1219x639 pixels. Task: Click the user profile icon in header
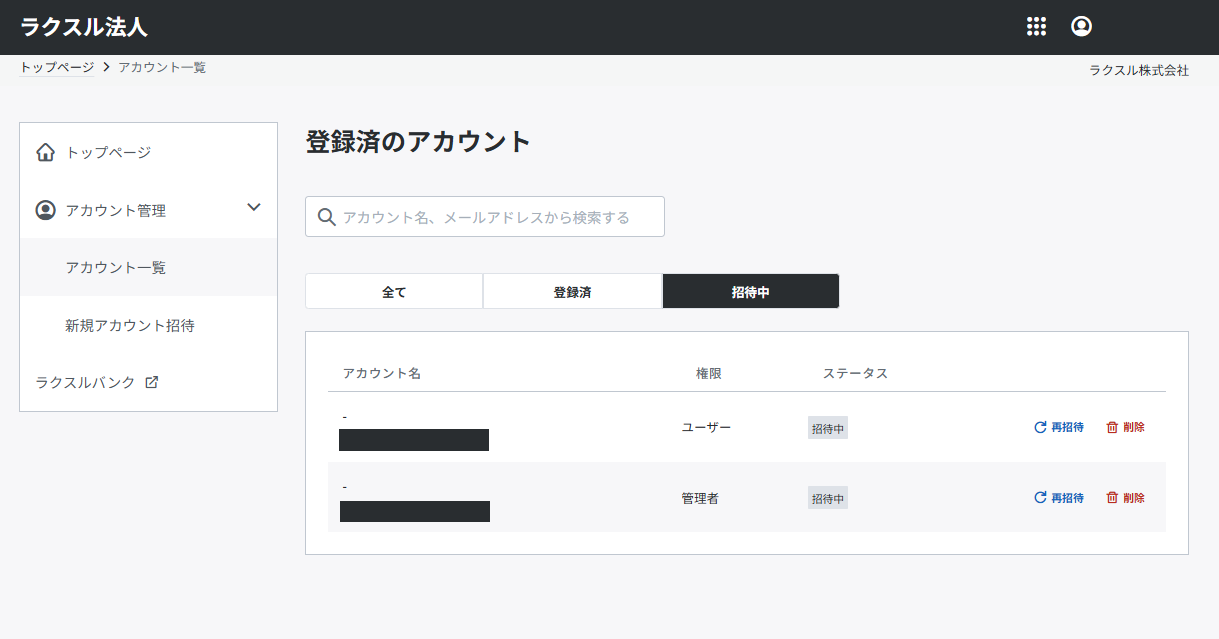point(1081,27)
